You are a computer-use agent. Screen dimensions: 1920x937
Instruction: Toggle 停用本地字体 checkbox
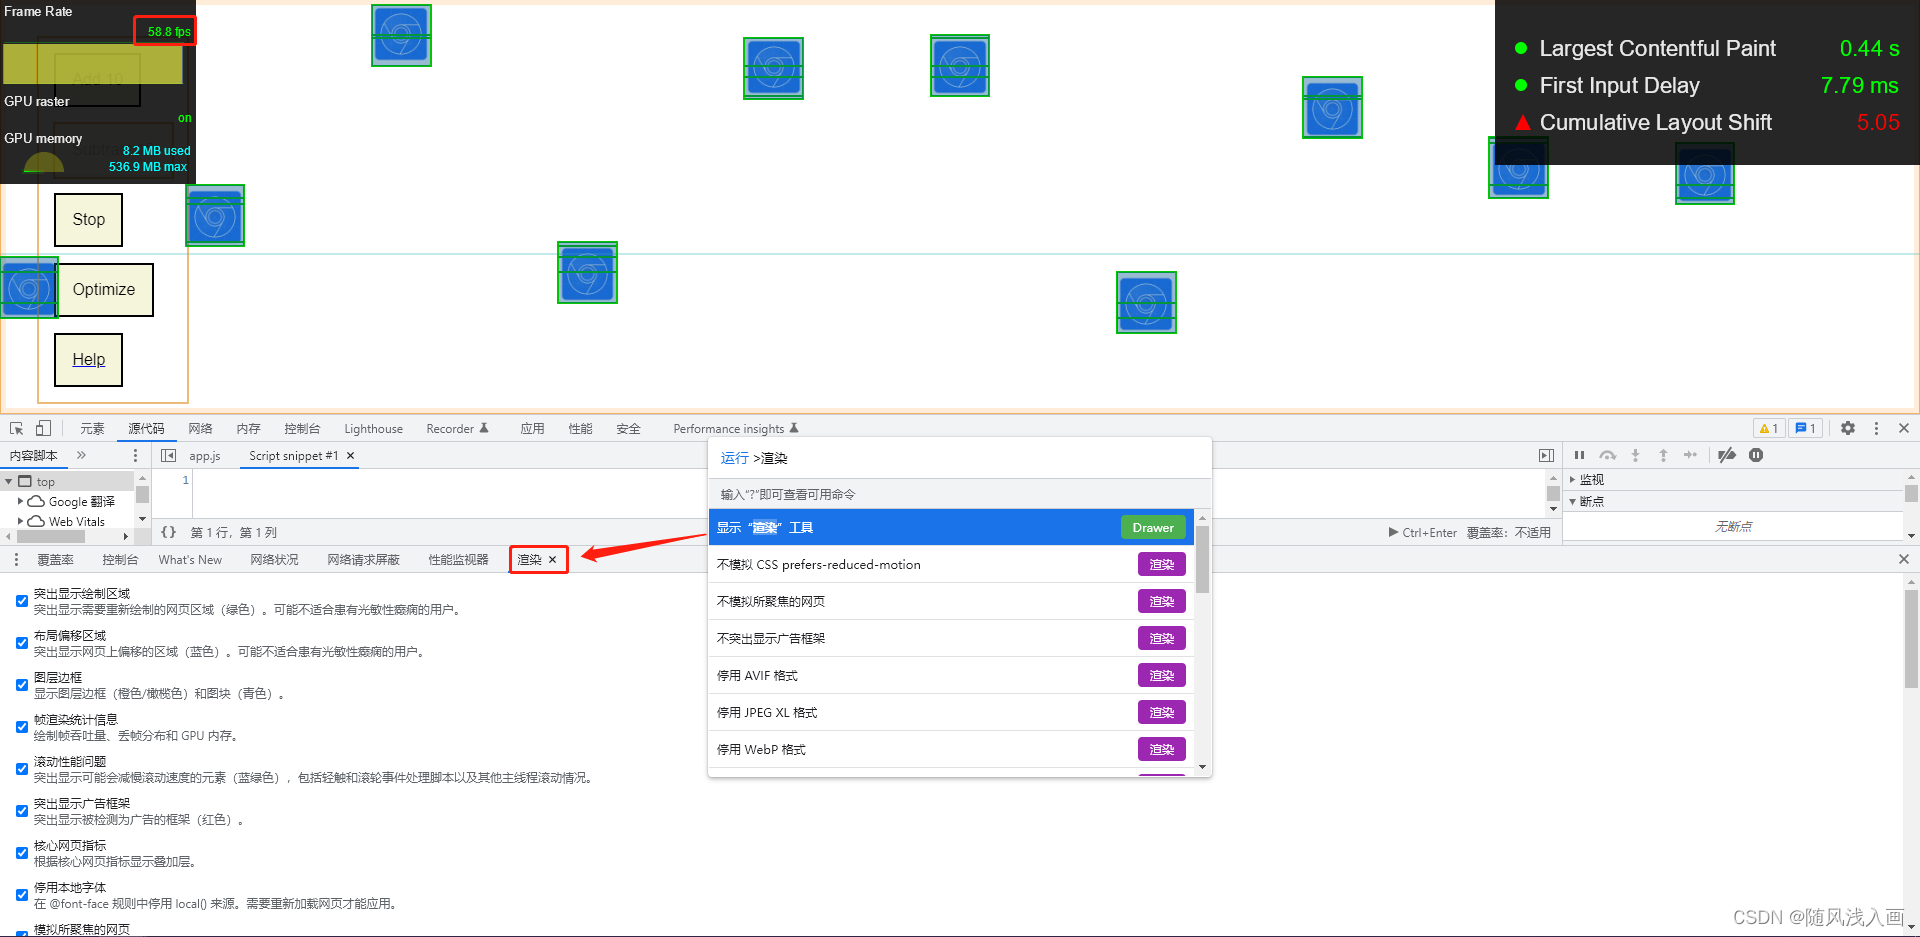pyautogui.click(x=22, y=895)
